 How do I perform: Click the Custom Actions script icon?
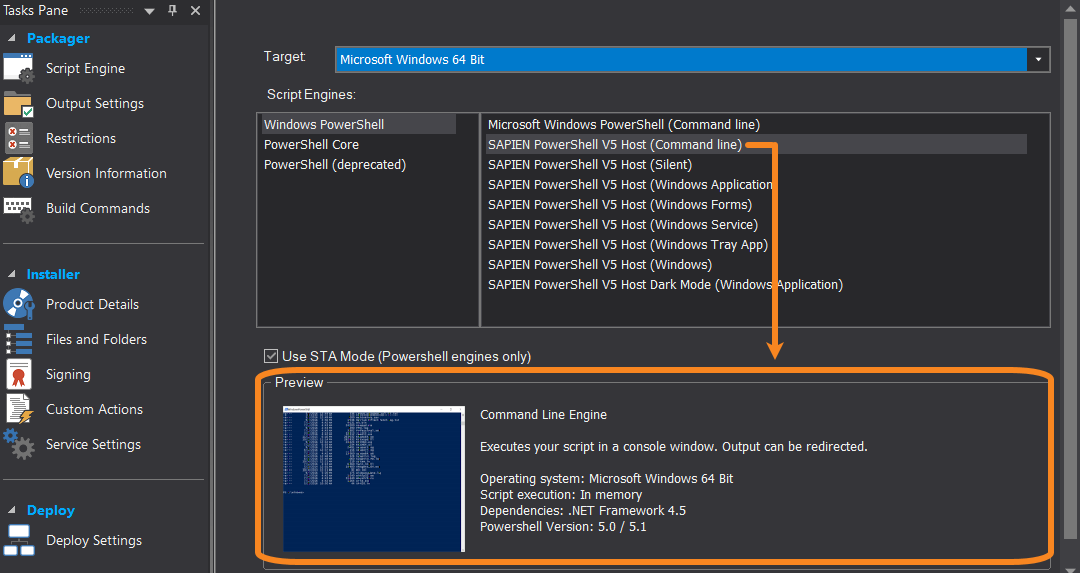pos(19,409)
